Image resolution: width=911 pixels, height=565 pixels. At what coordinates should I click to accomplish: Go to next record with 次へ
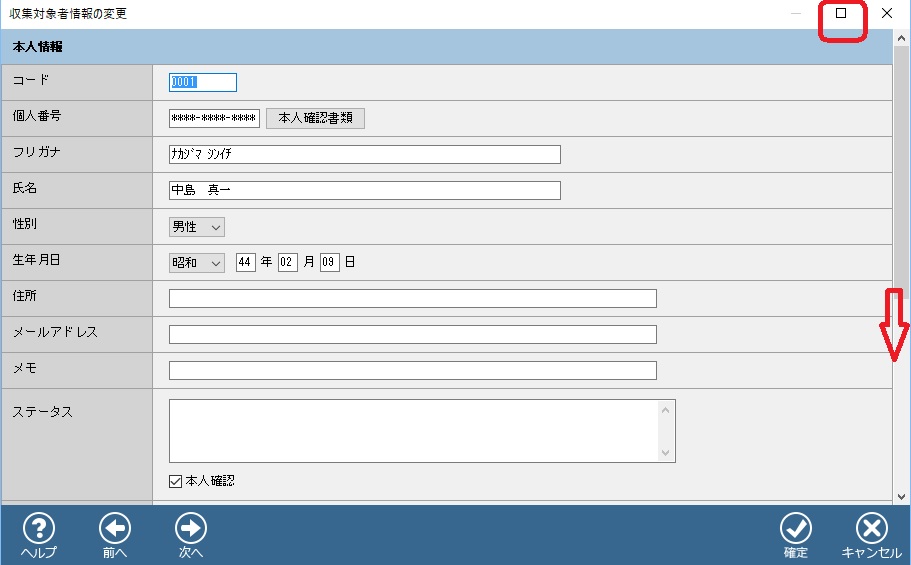point(191,530)
